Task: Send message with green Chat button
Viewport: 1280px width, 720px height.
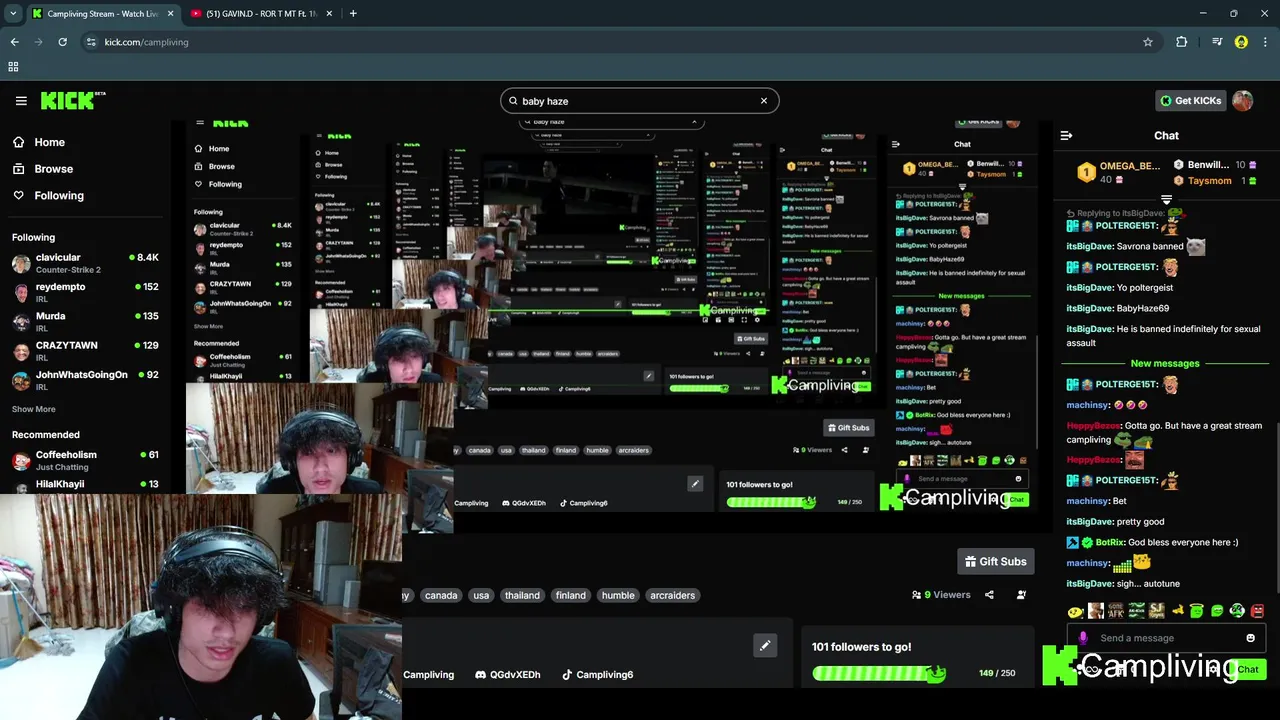Action: tap(1248, 669)
